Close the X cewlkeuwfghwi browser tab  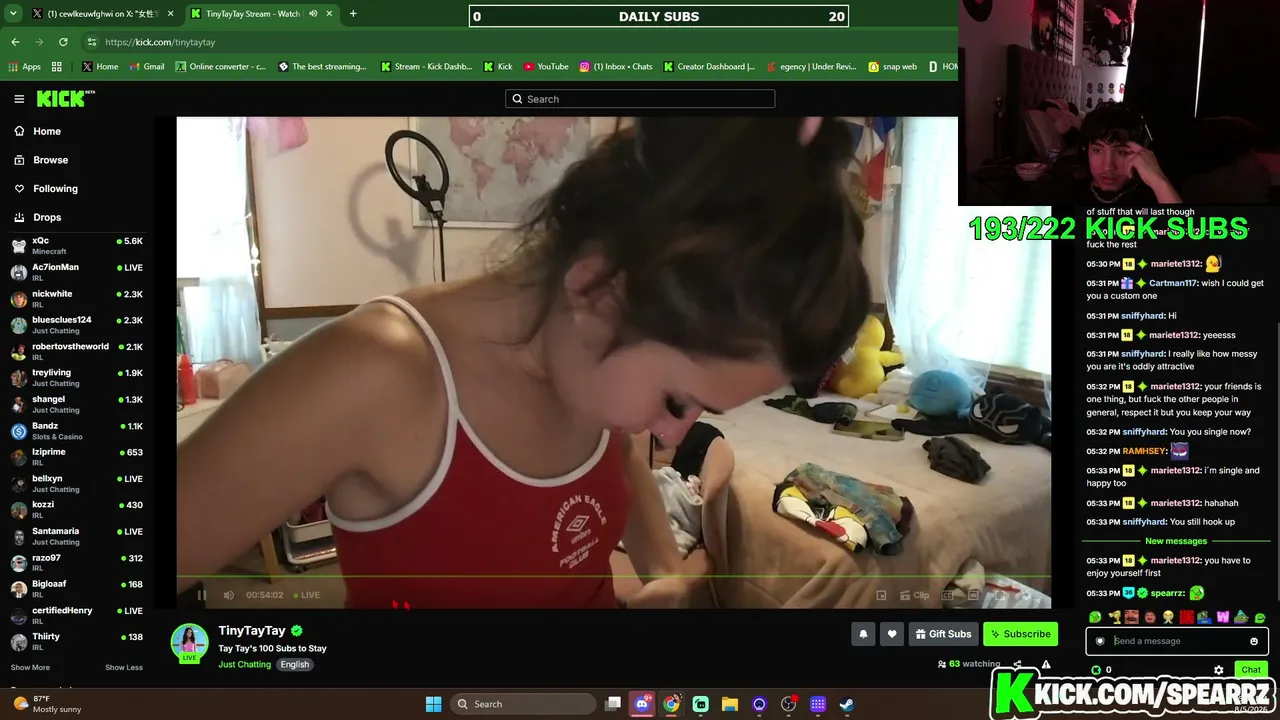pyautogui.click(x=171, y=14)
